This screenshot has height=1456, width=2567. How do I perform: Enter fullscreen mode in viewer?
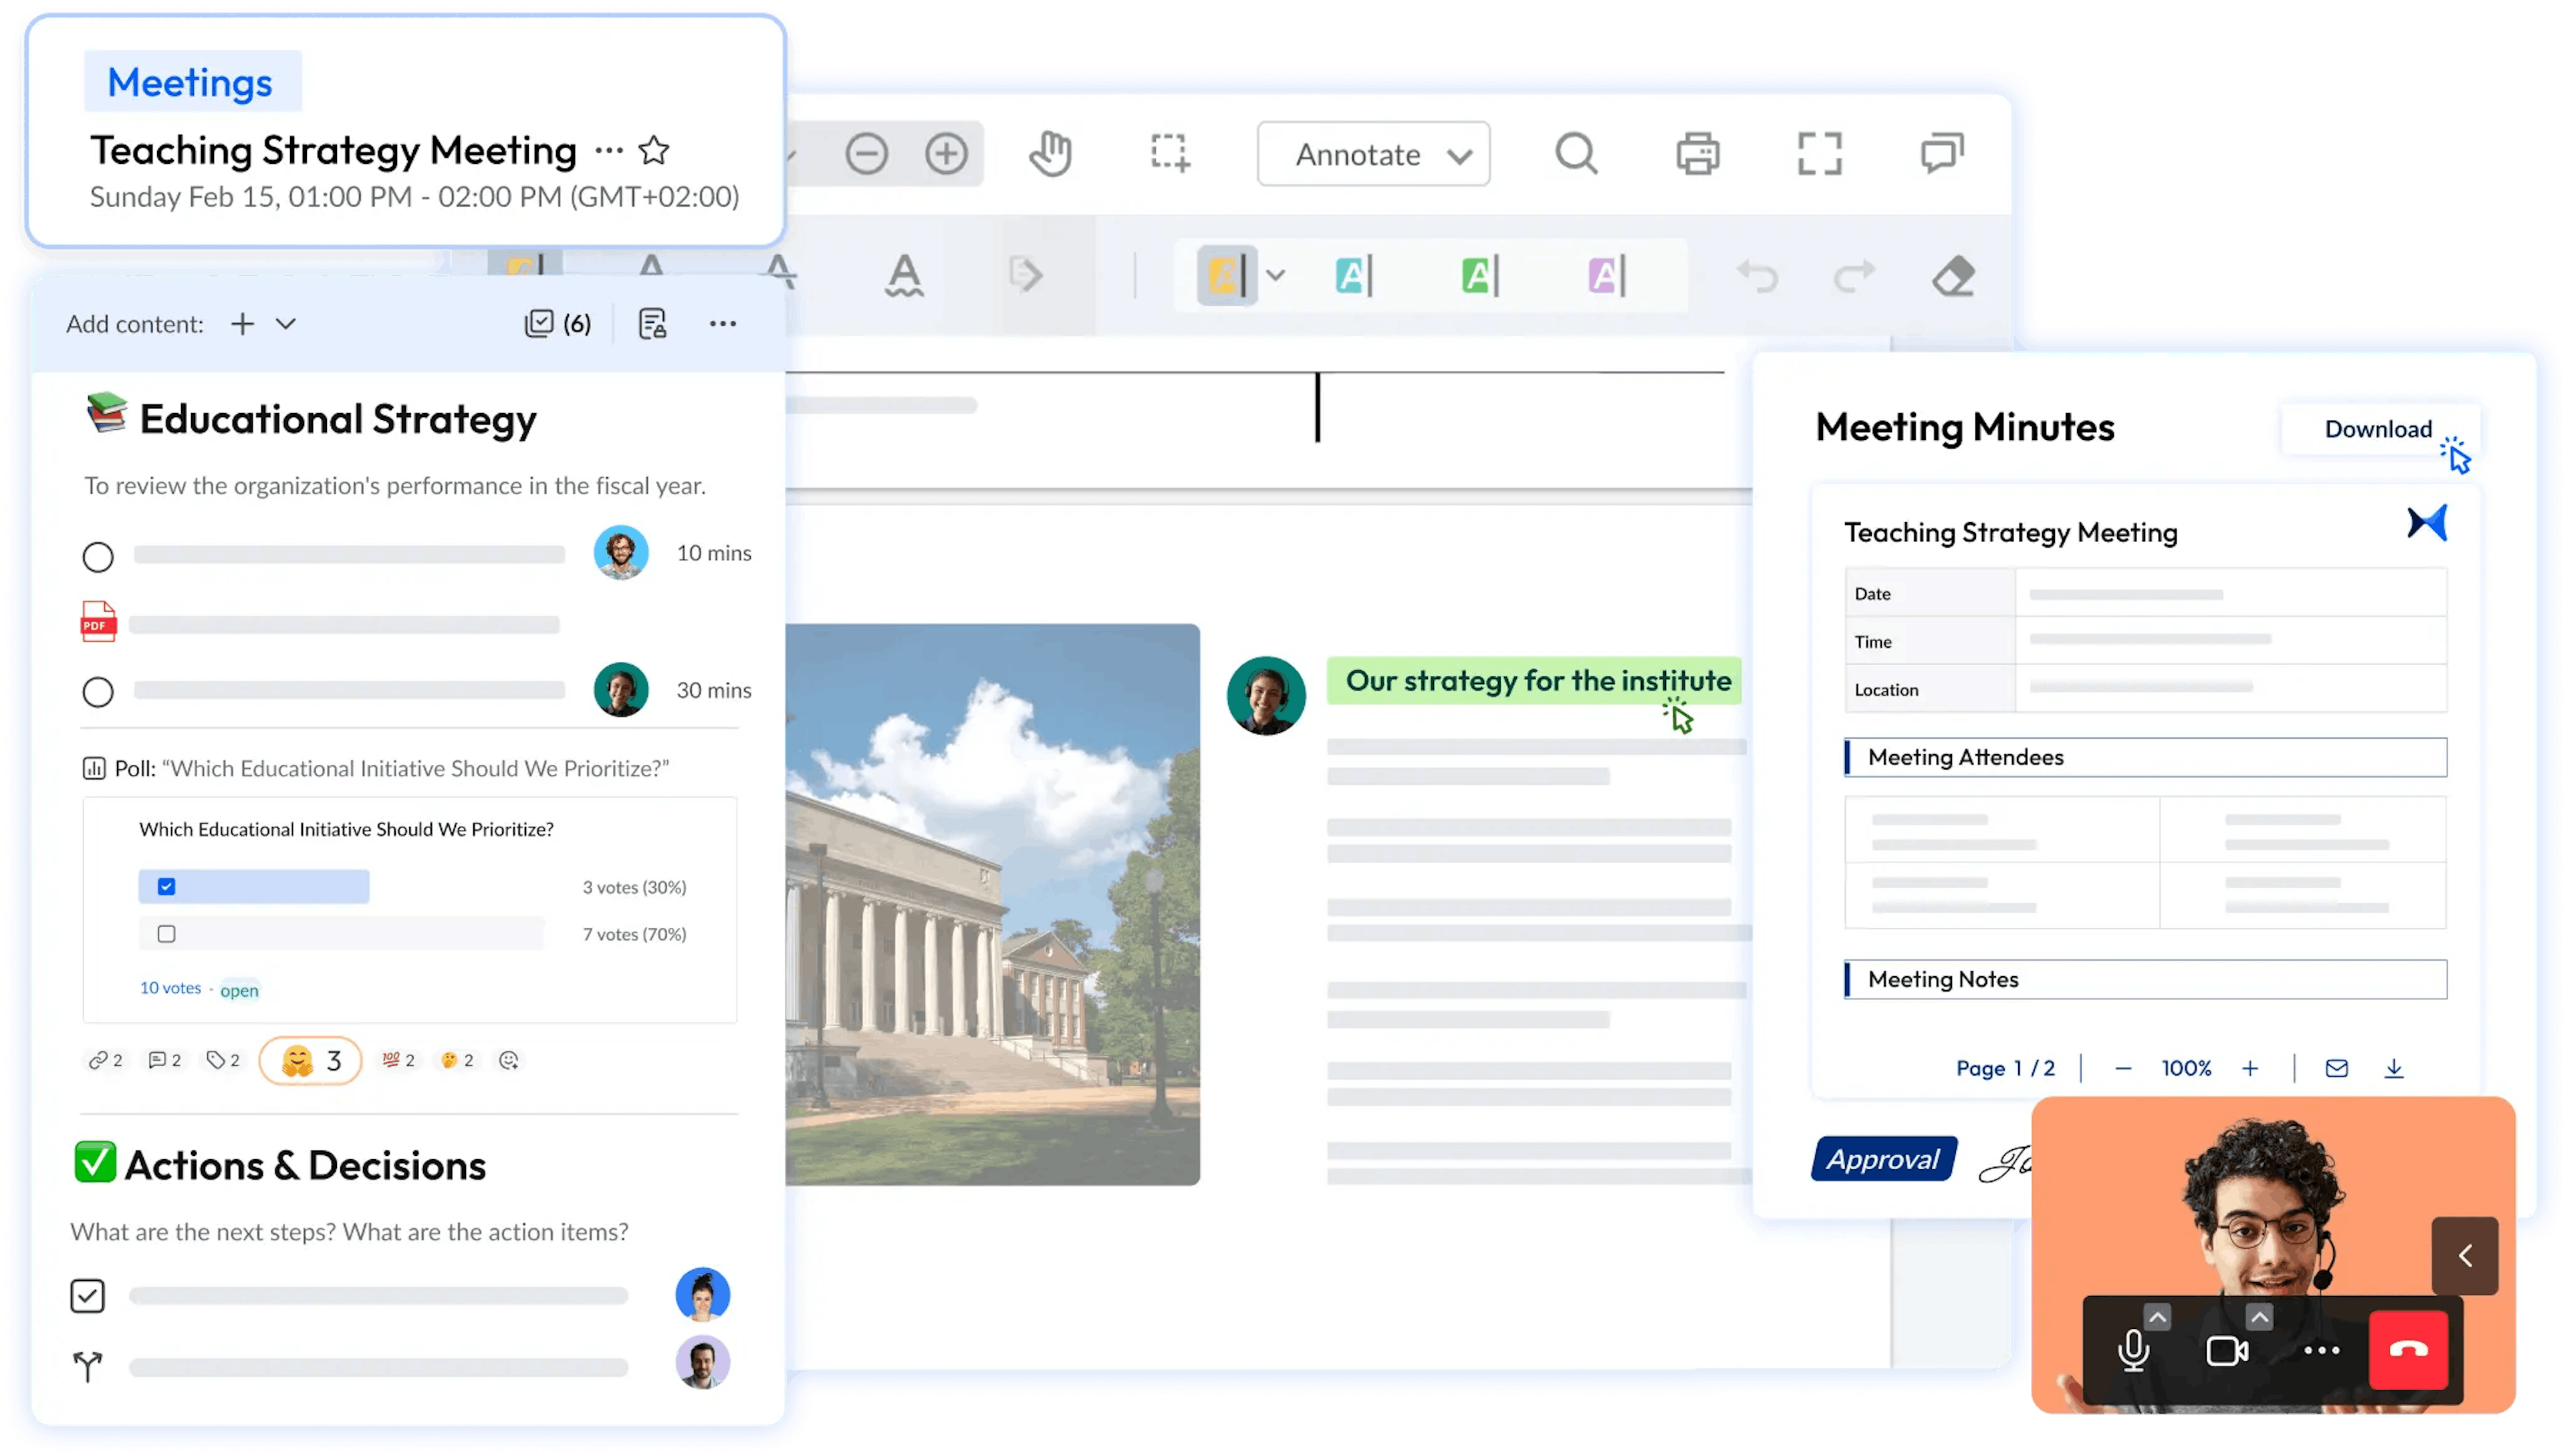(1819, 154)
